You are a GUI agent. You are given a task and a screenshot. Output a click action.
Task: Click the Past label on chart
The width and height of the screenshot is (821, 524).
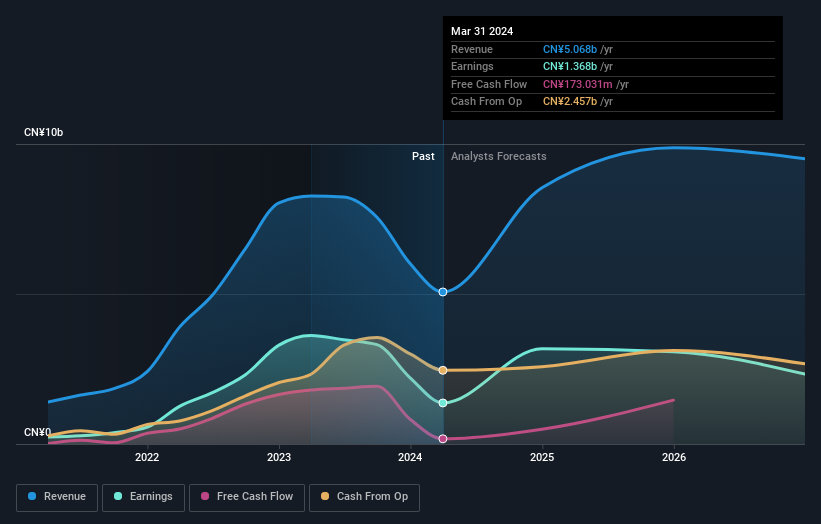click(423, 157)
